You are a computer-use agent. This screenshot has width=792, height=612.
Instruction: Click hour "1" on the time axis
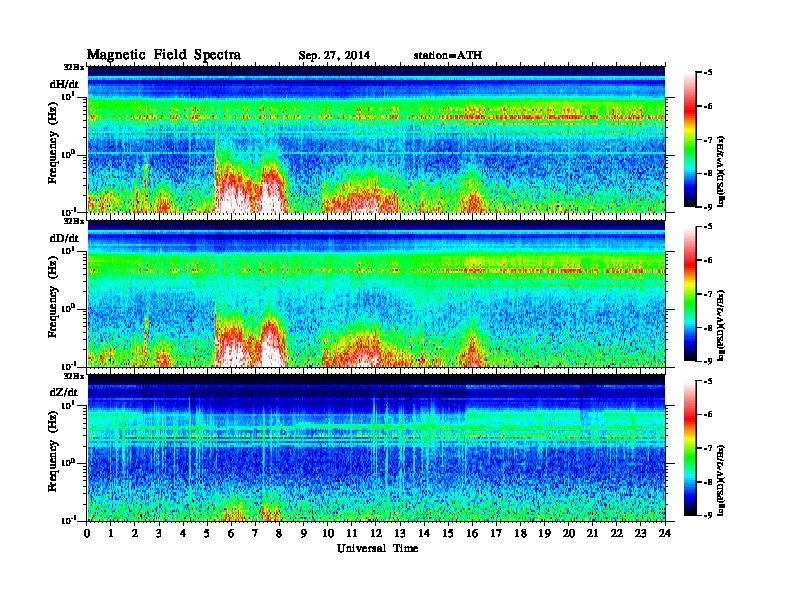point(111,534)
